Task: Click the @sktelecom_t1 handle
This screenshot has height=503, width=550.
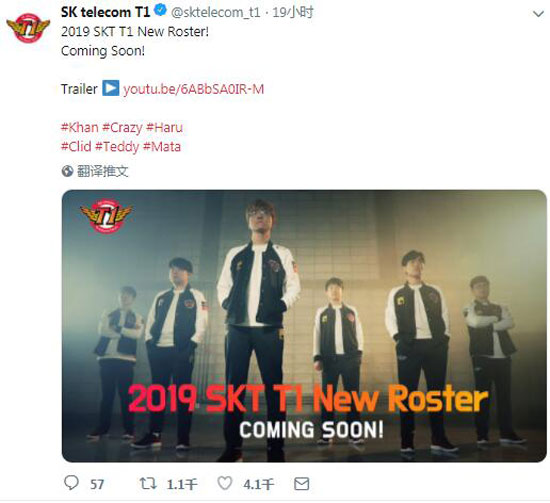Action: (216, 13)
